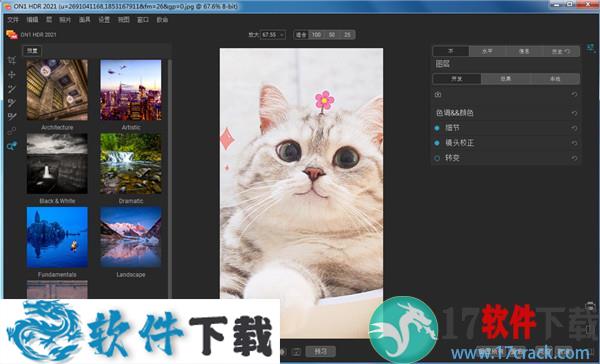Set zoom to 50 percent

pyautogui.click(x=332, y=35)
